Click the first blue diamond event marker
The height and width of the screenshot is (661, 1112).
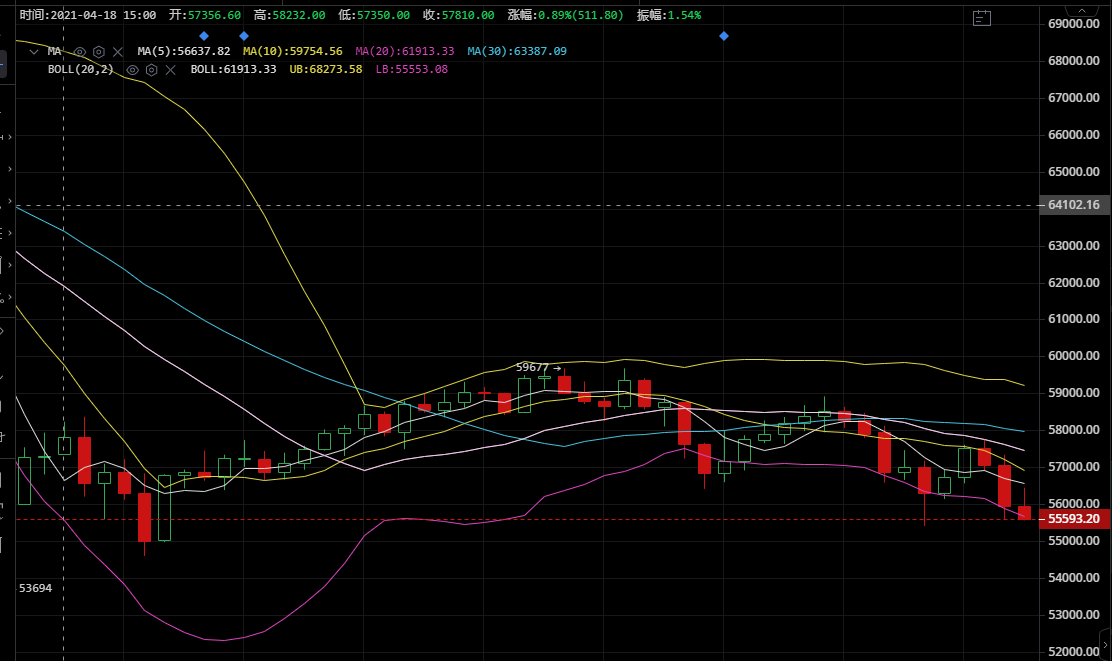point(204,36)
